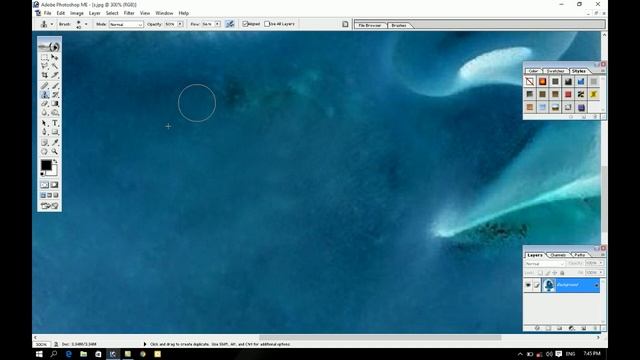Select the Magic Wand tool
The image size is (640, 360).
55,66
